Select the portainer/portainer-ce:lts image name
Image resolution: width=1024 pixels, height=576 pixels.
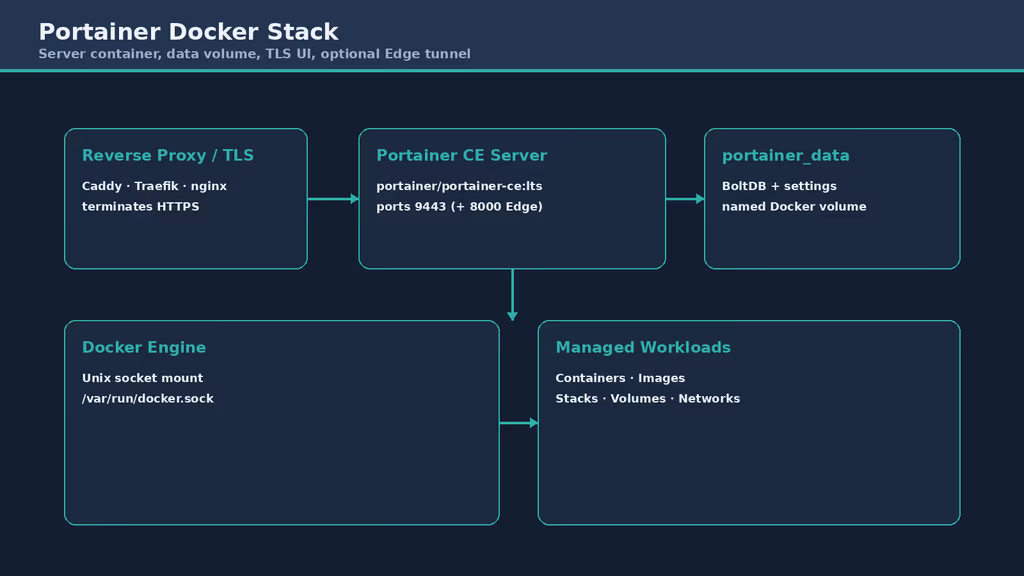[x=459, y=186]
